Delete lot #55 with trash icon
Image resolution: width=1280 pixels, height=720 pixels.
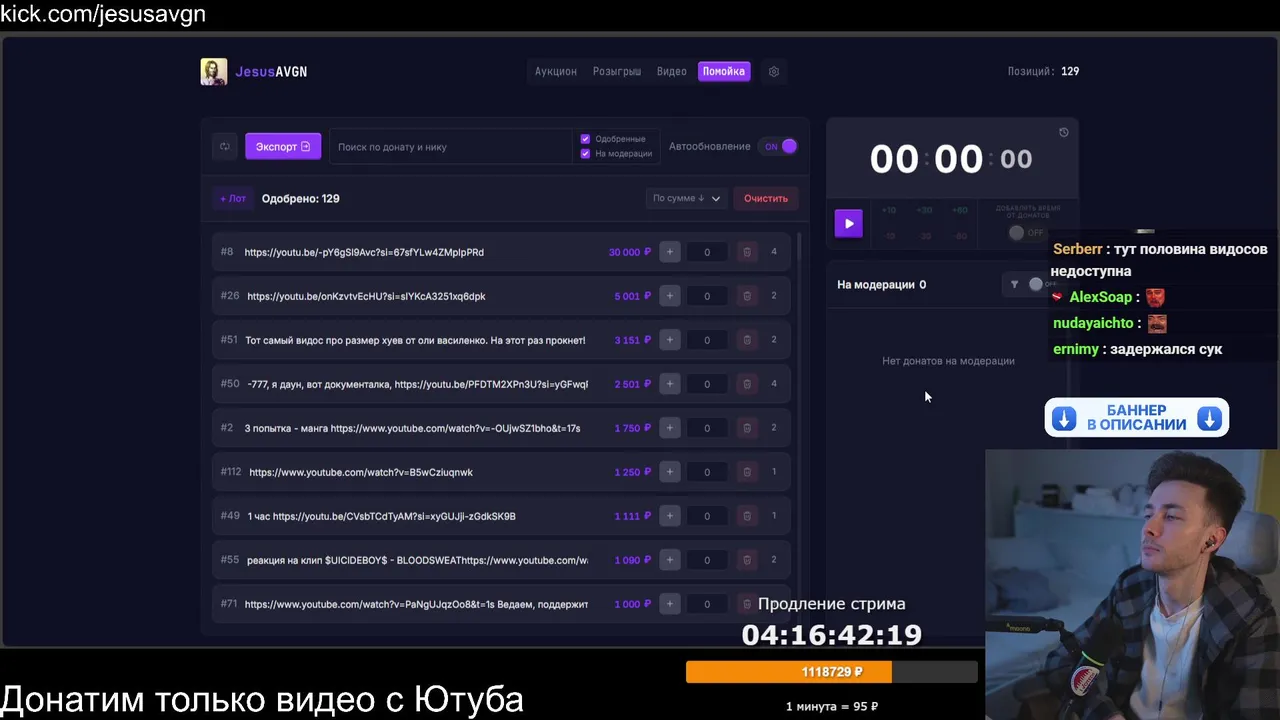pyautogui.click(x=747, y=560)
